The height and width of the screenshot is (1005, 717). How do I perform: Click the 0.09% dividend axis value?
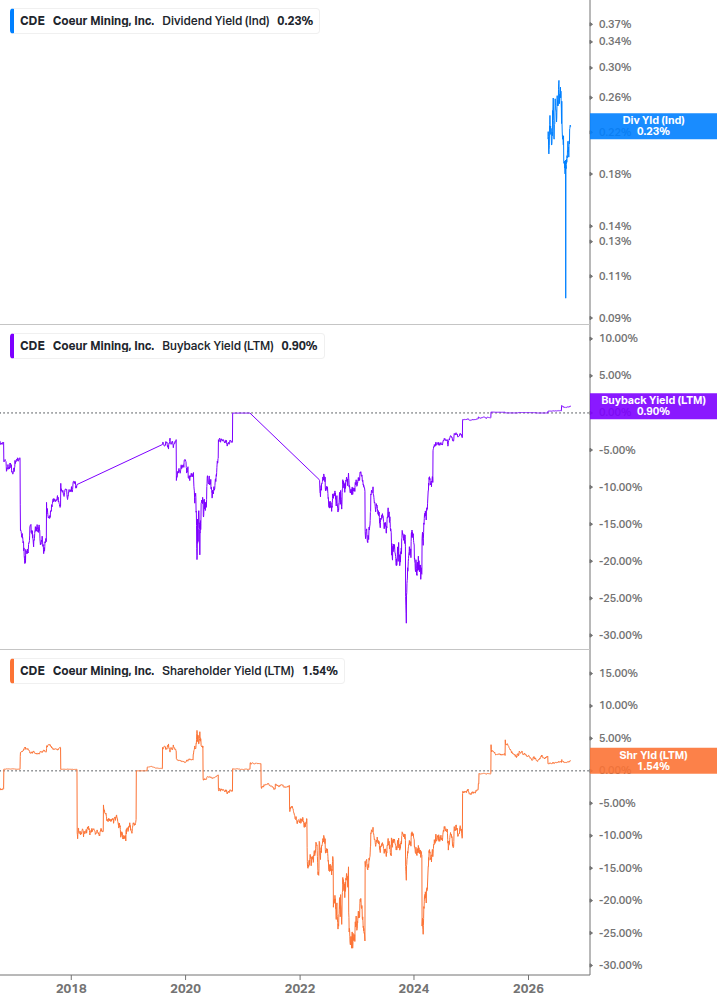[x=615, y=318]
